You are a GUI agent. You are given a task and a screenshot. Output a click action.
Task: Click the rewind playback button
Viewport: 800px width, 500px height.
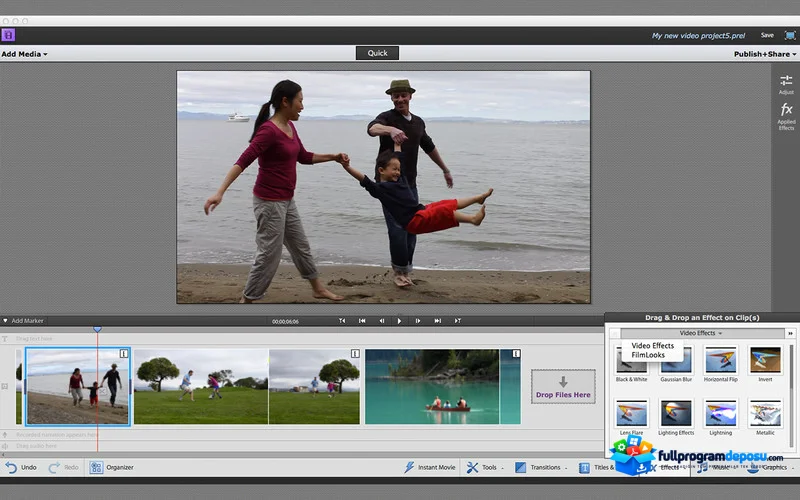362,320
